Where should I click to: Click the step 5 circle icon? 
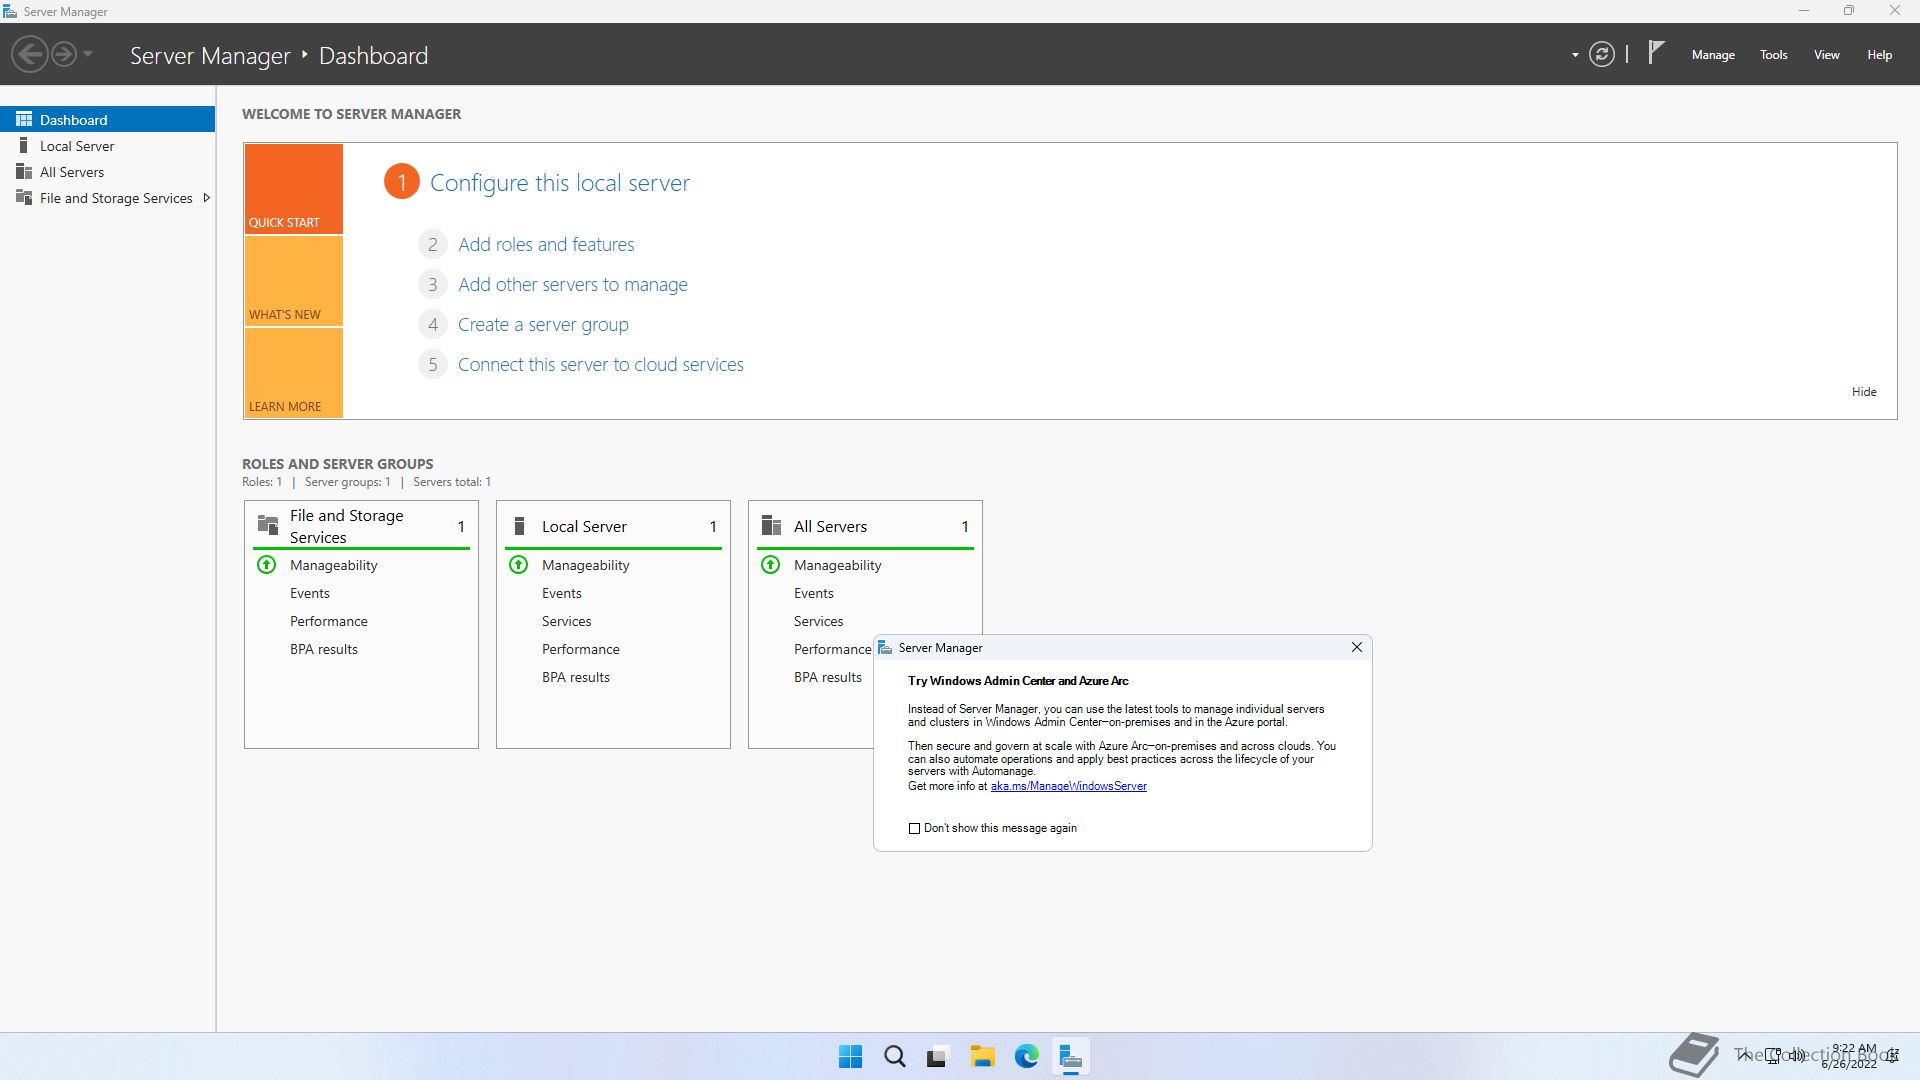coord(433,364)
